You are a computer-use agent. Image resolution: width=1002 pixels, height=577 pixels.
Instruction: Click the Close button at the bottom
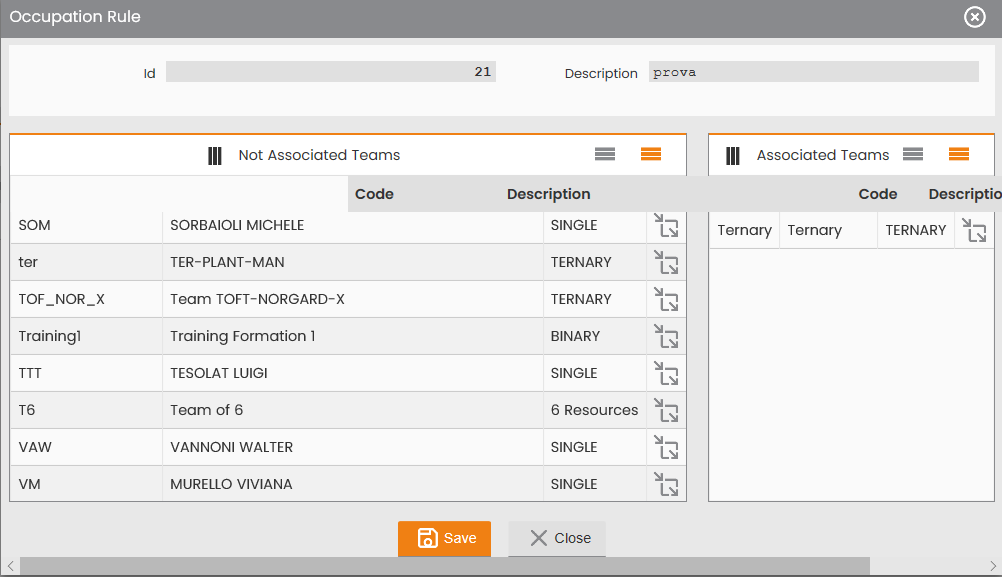pos(557,539)
